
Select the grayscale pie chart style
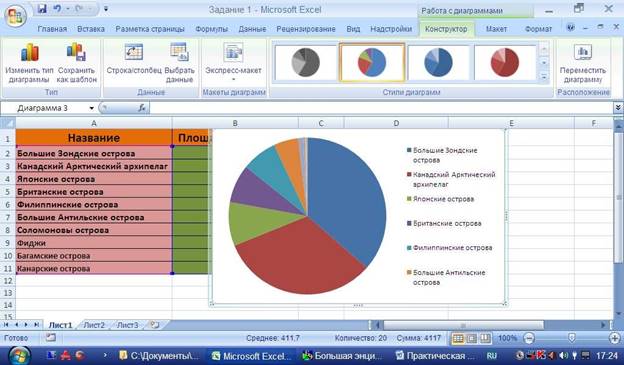(305, 62)
